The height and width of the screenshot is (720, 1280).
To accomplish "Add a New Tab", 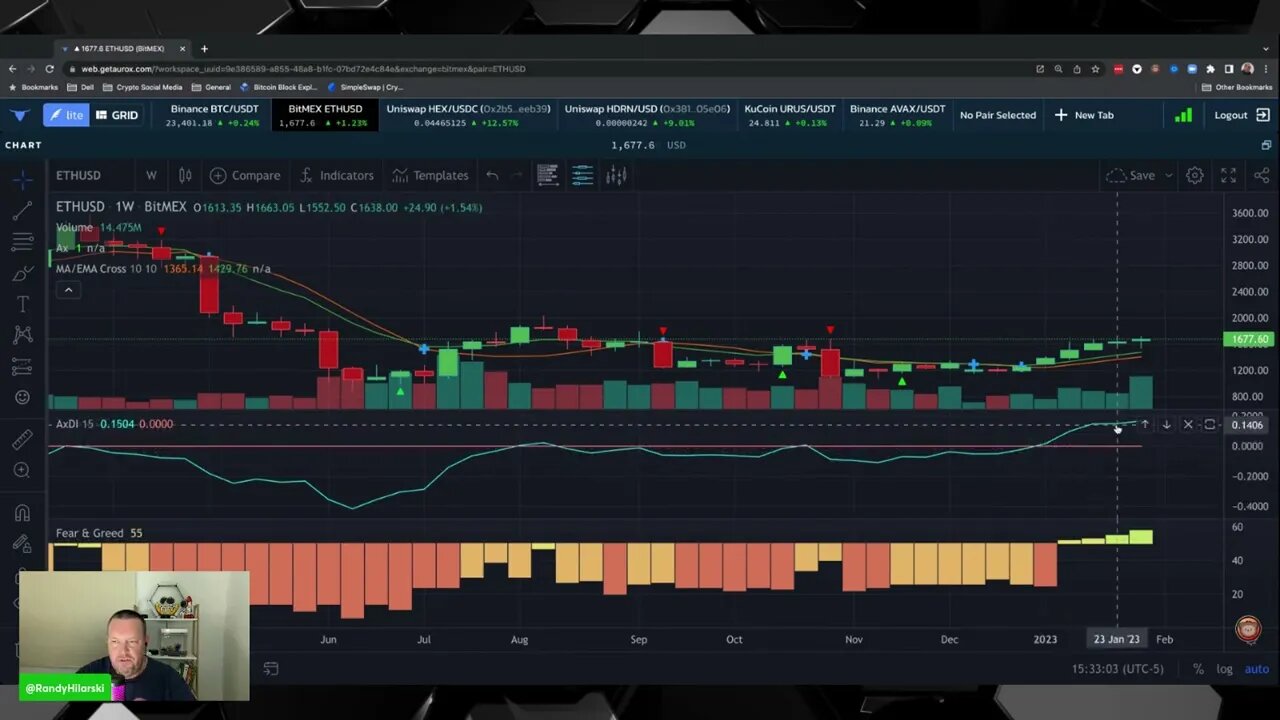I will tap(1084, 115).
